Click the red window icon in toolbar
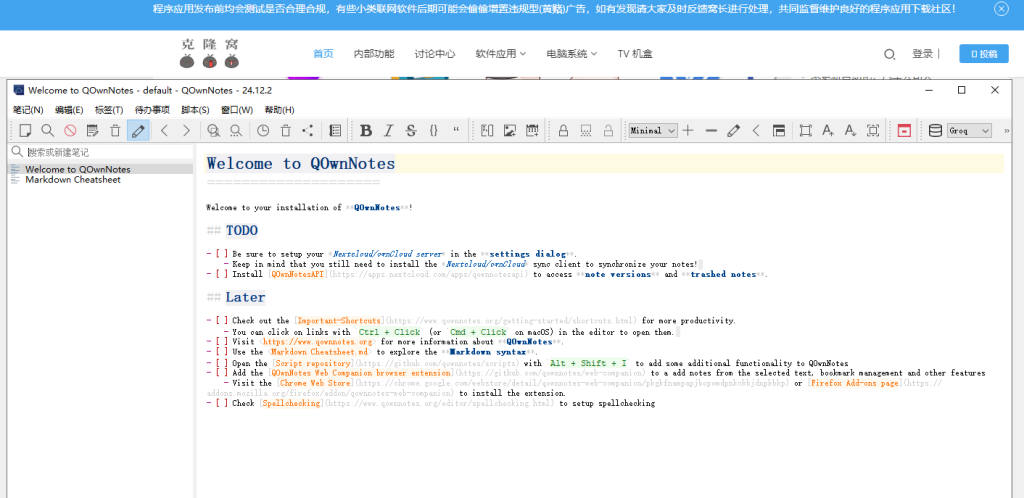Image resolution: width=1024 pixels, height=498 pixels. tap(904, 131)
